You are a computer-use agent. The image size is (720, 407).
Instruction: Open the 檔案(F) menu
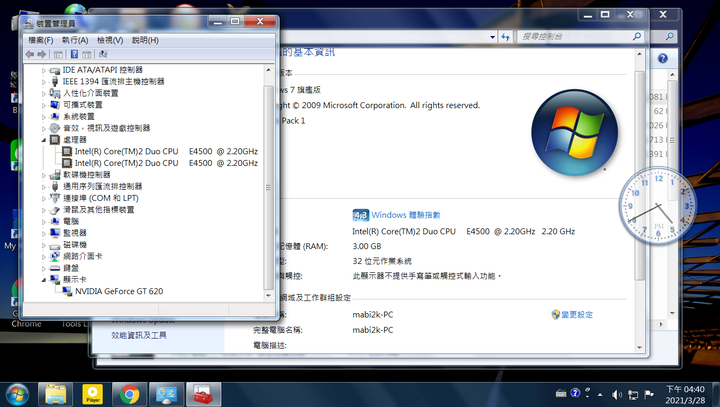point(40,40)
